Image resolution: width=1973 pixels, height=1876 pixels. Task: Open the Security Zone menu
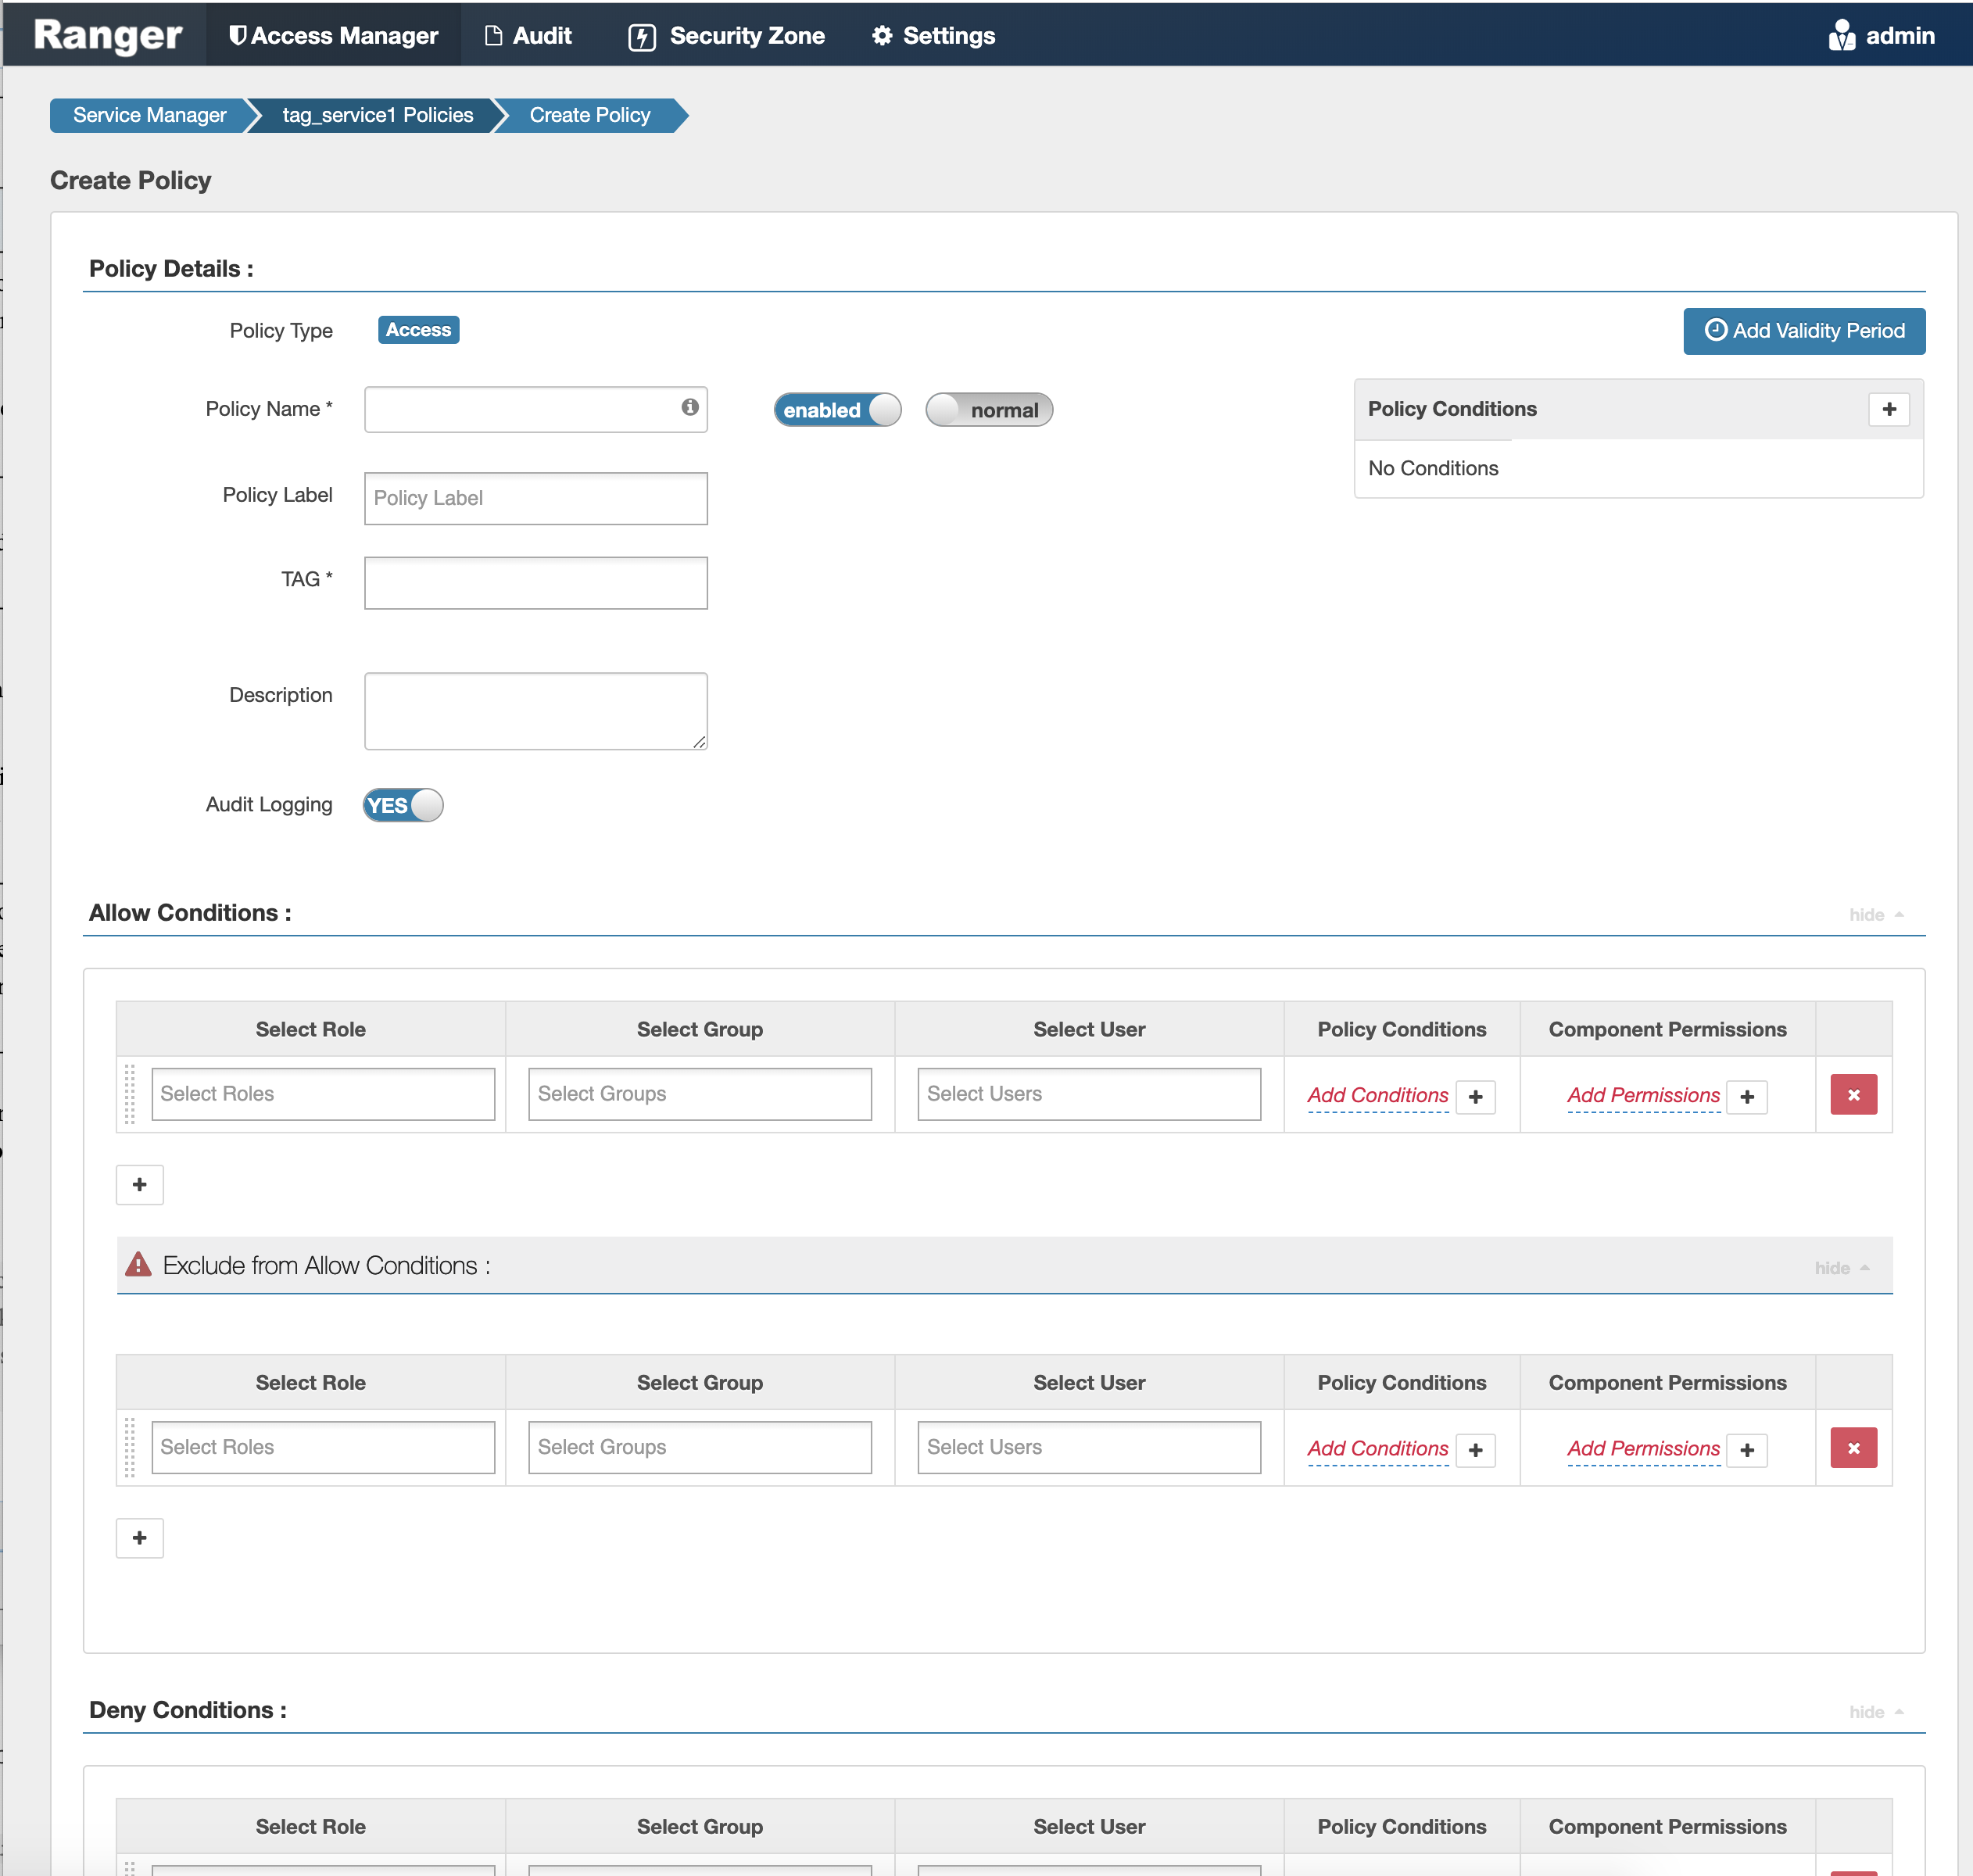(727, 36)
